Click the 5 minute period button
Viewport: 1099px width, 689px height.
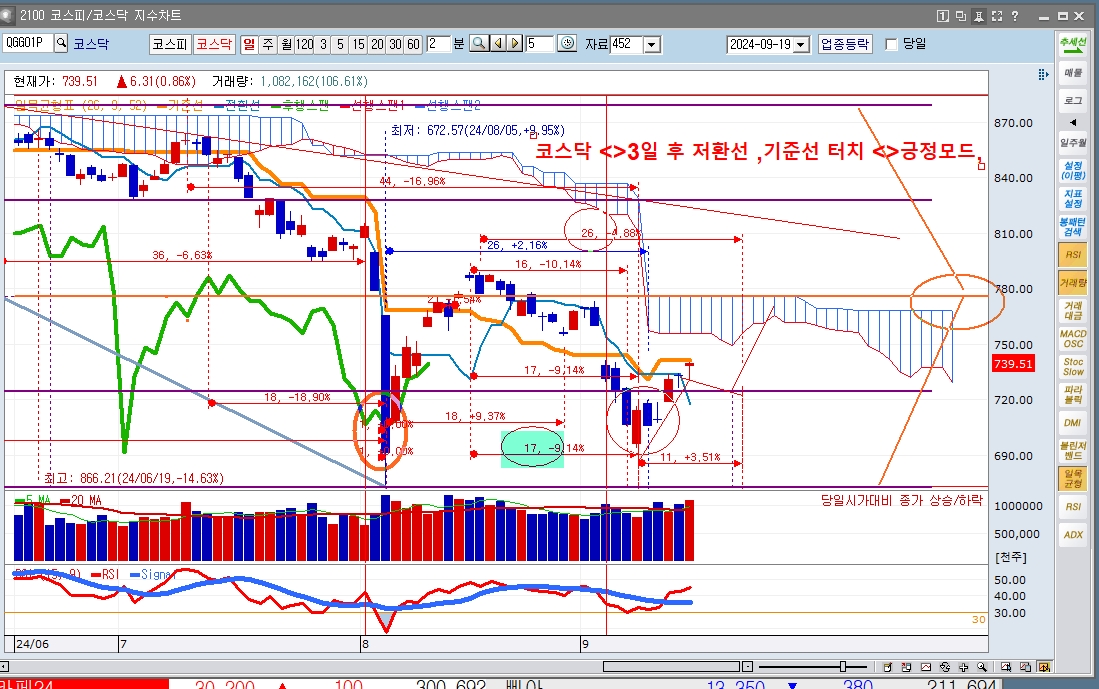(x=340, y=43)
